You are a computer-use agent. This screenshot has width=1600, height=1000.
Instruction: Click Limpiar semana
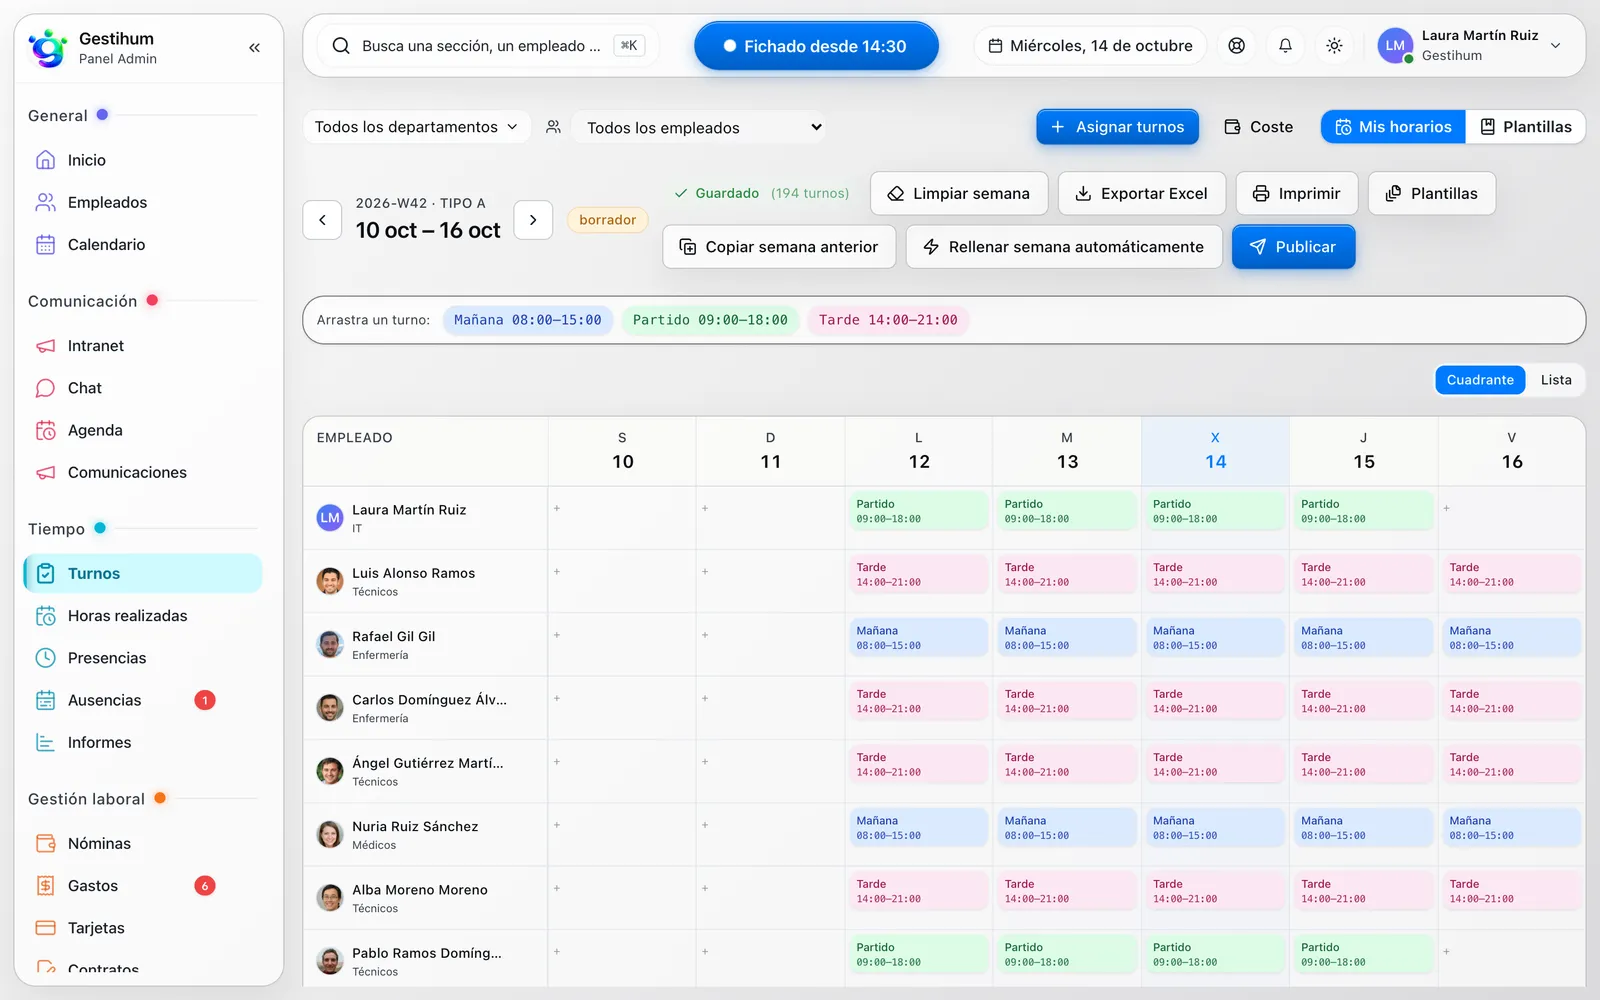959,193
